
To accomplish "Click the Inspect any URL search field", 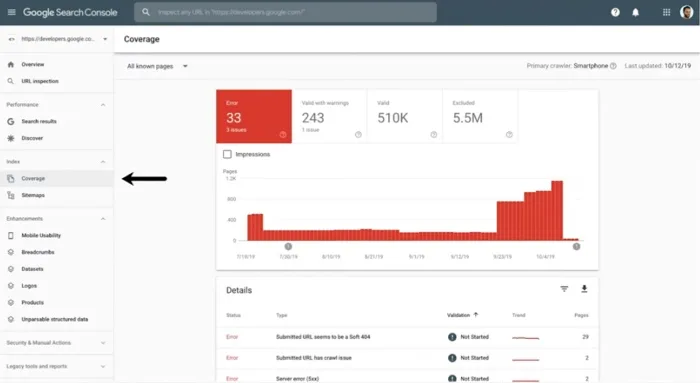I will pyautogui.click(x=286, y=12).
